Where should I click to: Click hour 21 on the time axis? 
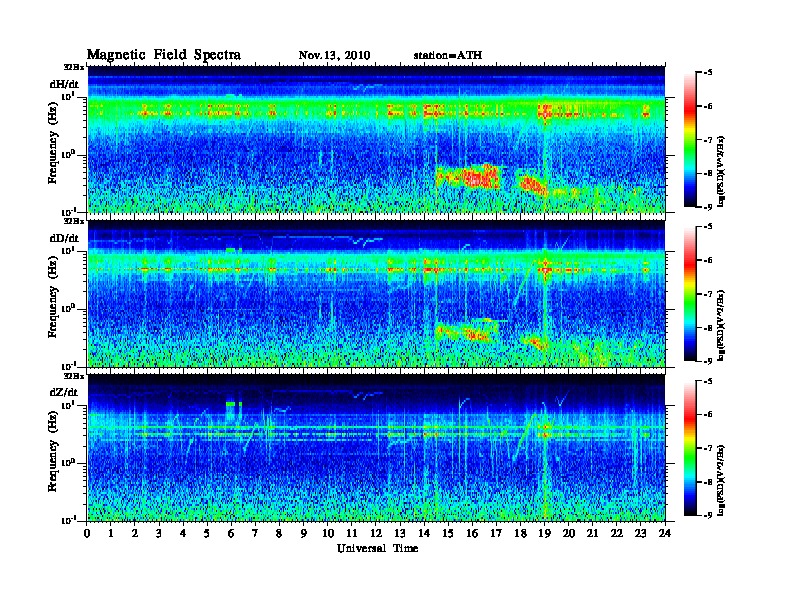(592, 534)
